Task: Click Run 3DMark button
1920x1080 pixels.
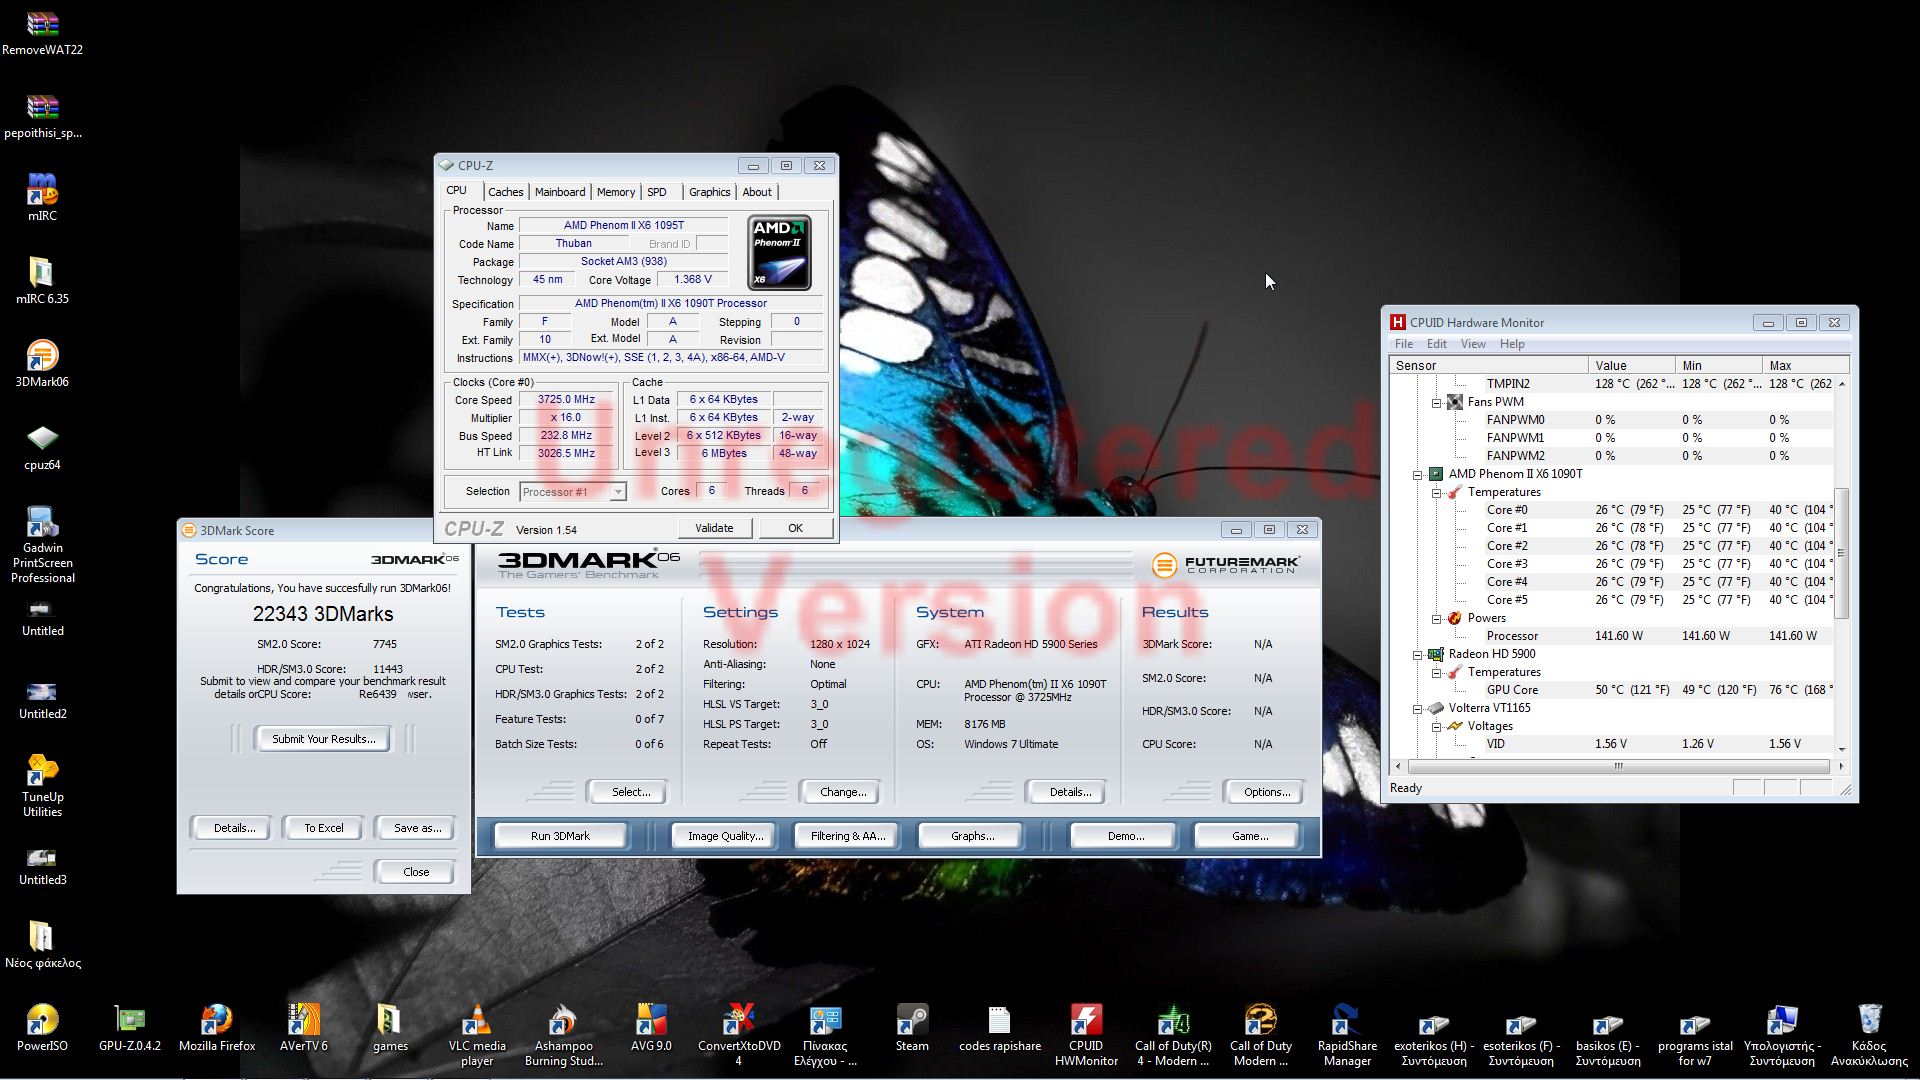Action: point(560,836)
